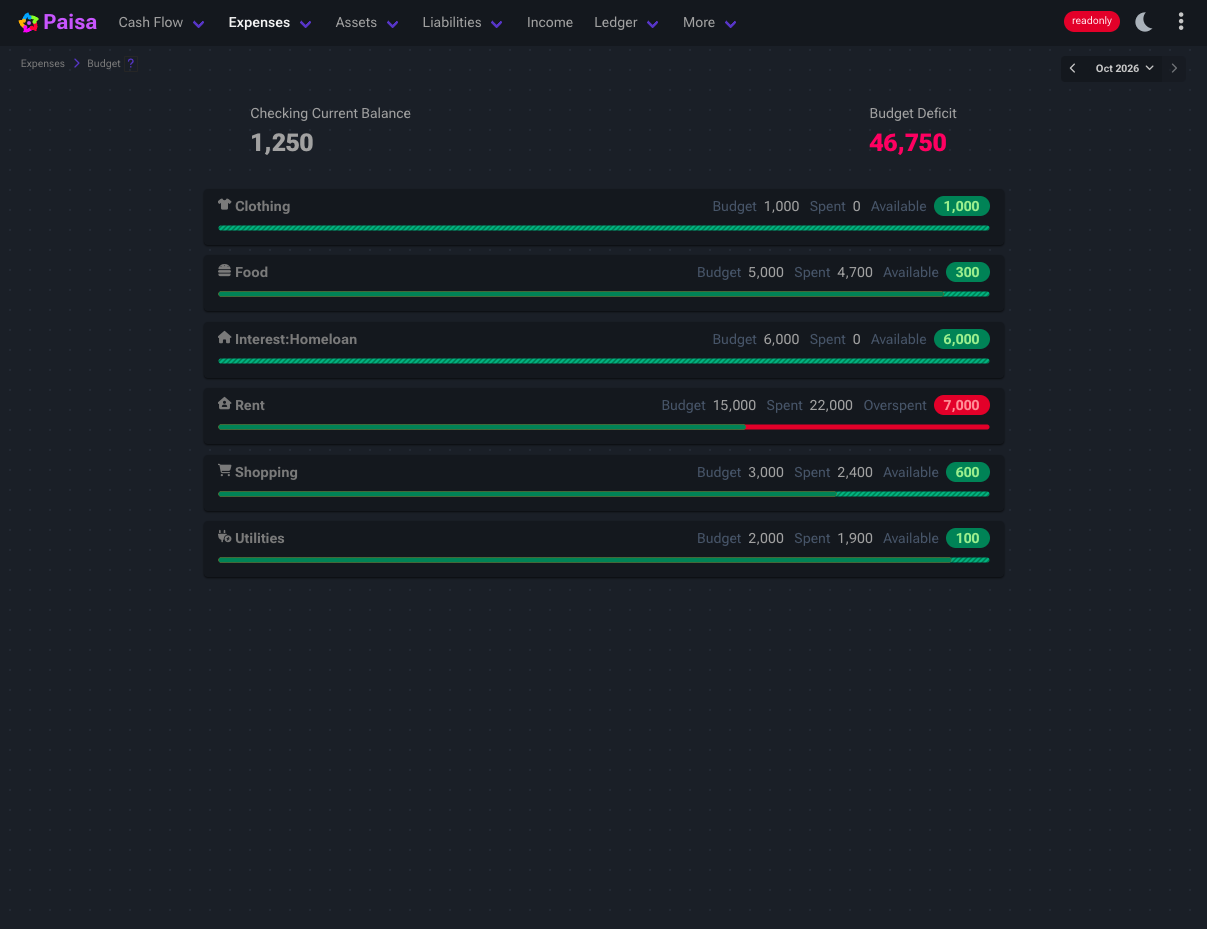This screenshot has width=1207, height=929.
Task: Click the Rent house icon
Action: tap(224, 404)
